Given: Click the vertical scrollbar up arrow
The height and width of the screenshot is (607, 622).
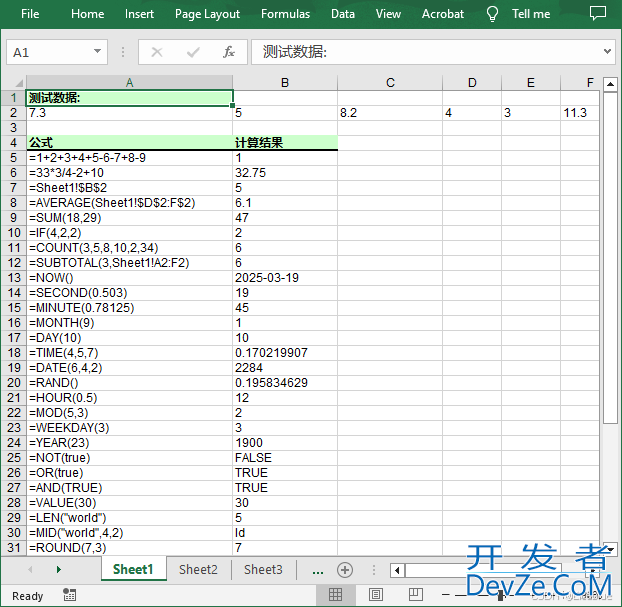Looking at the screenshot, I should (610, 84).
